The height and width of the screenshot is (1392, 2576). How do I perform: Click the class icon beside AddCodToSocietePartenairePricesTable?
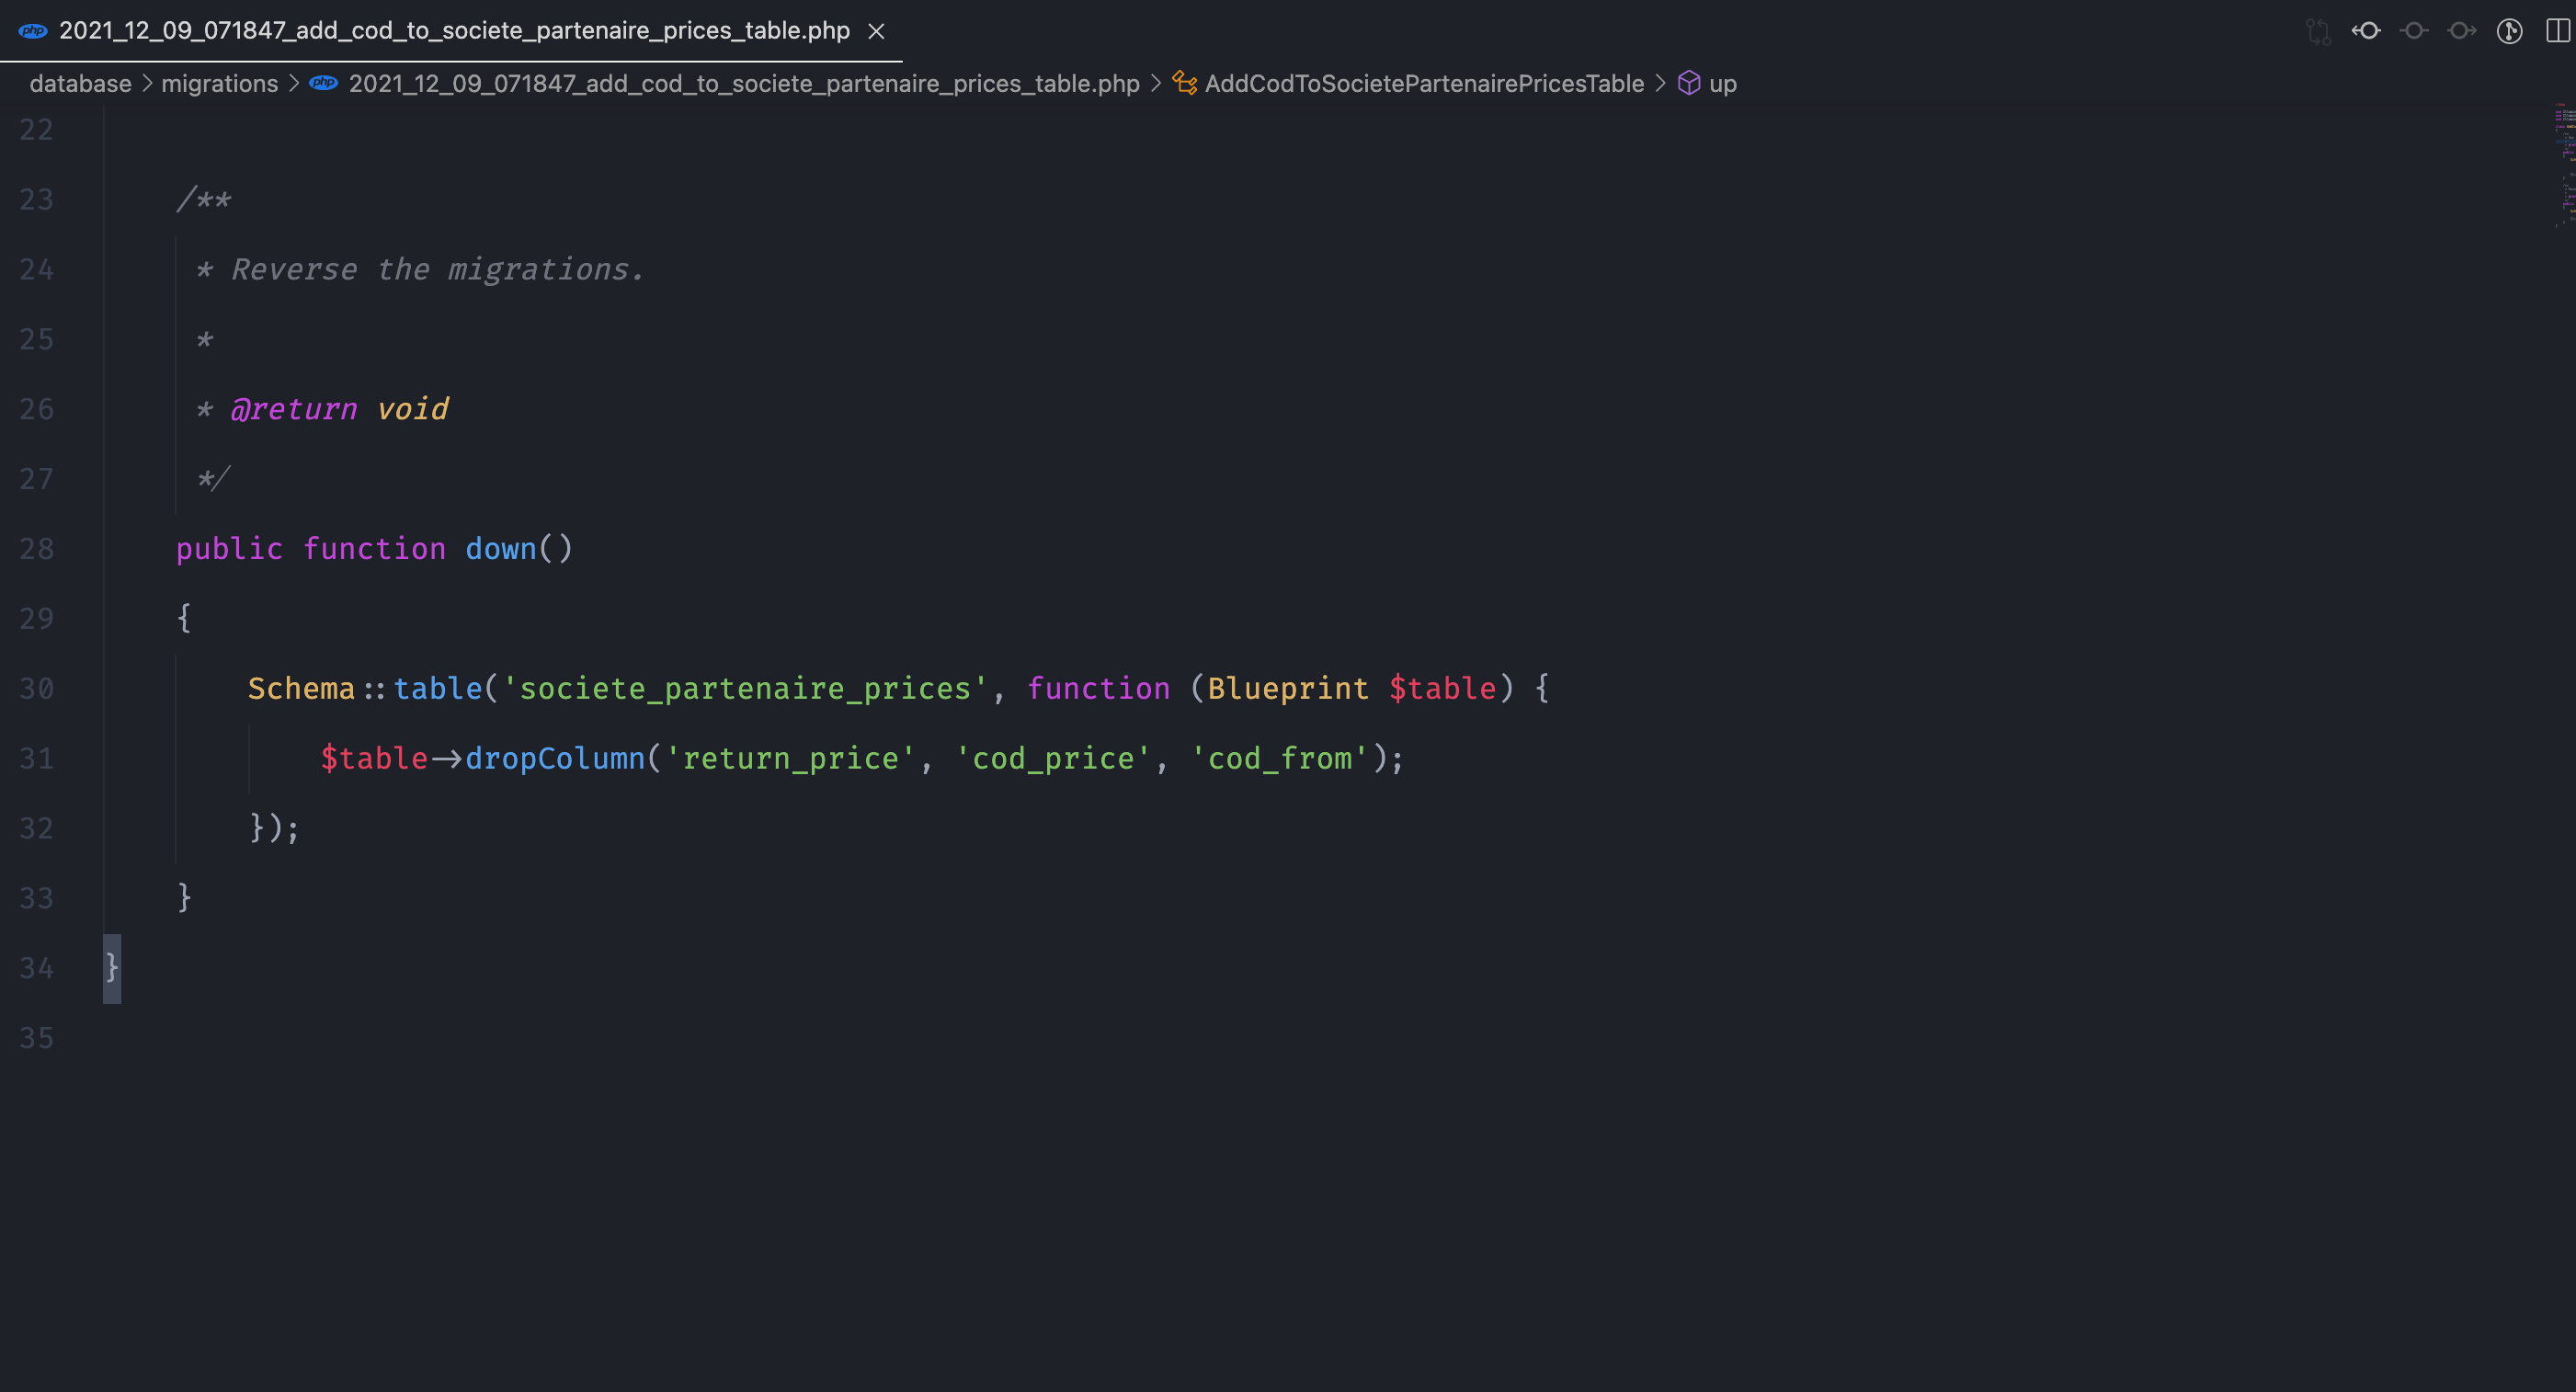pyautogui.click(x=1184, y=84)
